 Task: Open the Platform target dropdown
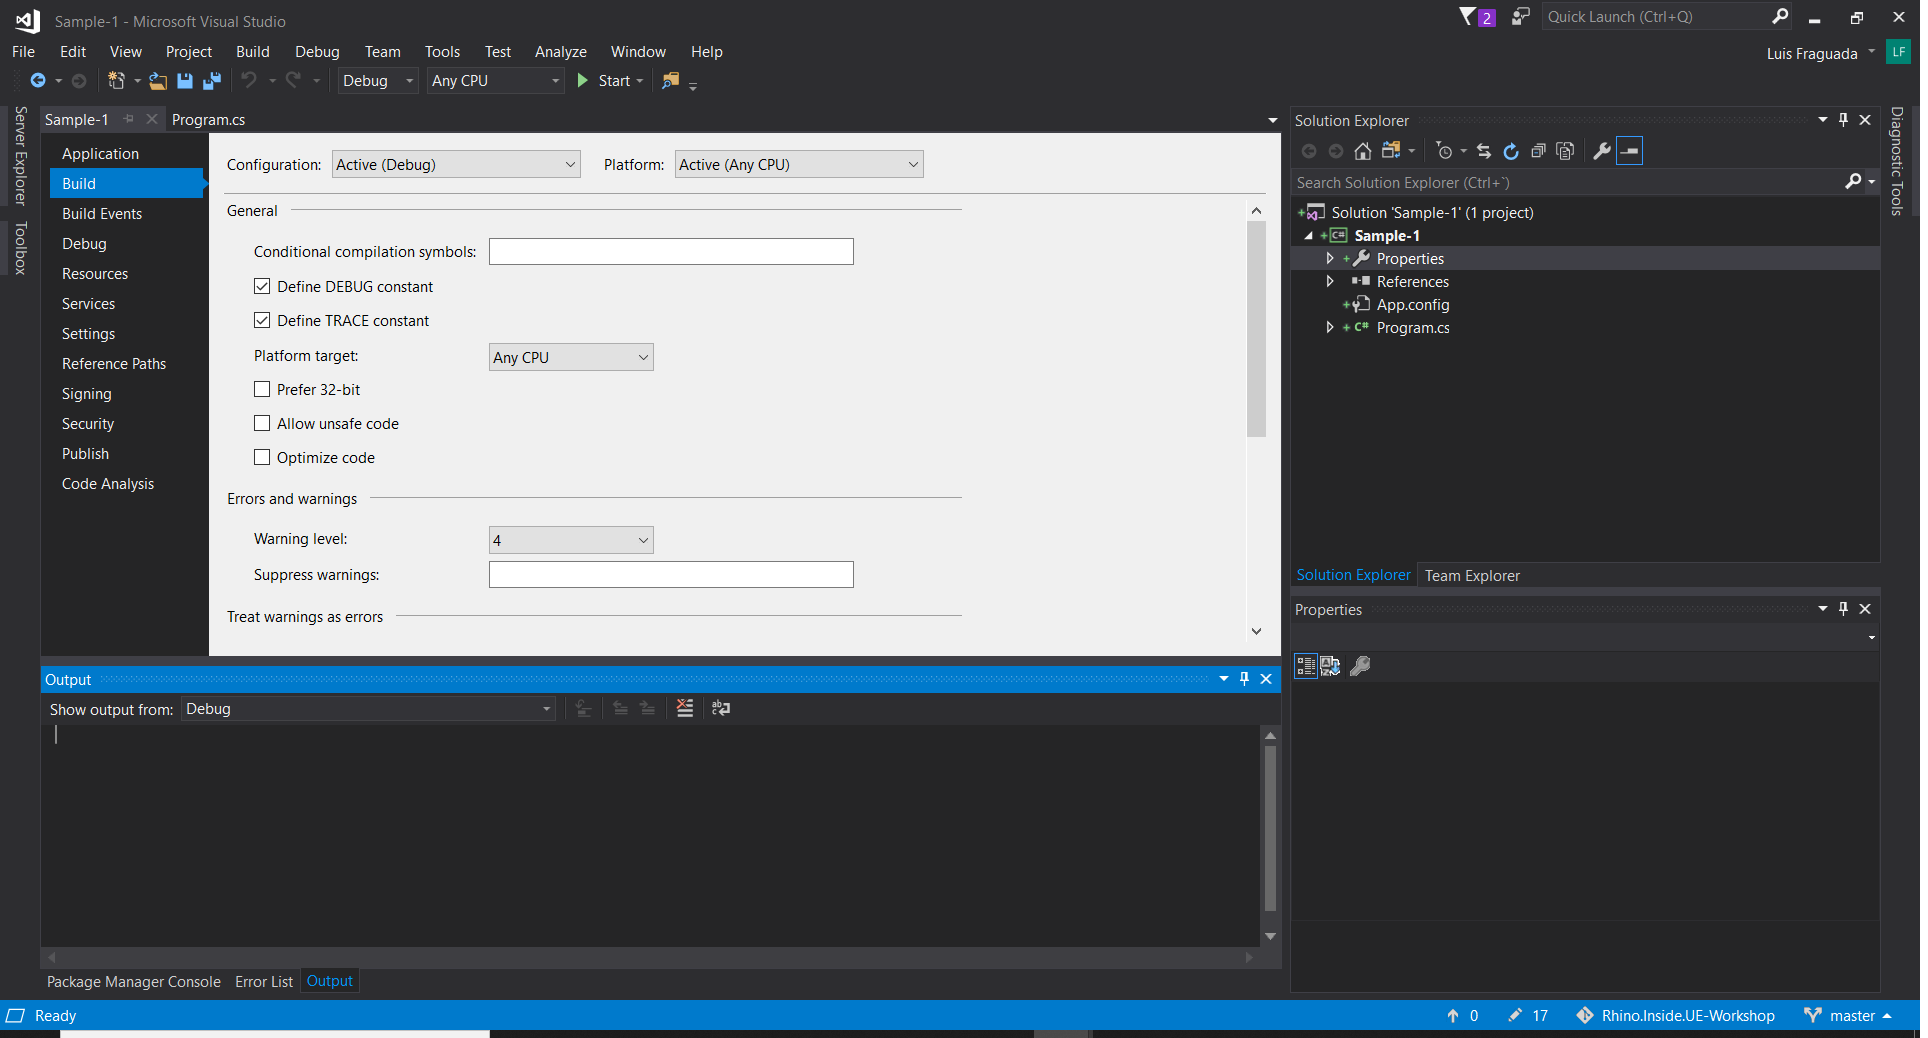pos(571,358)
